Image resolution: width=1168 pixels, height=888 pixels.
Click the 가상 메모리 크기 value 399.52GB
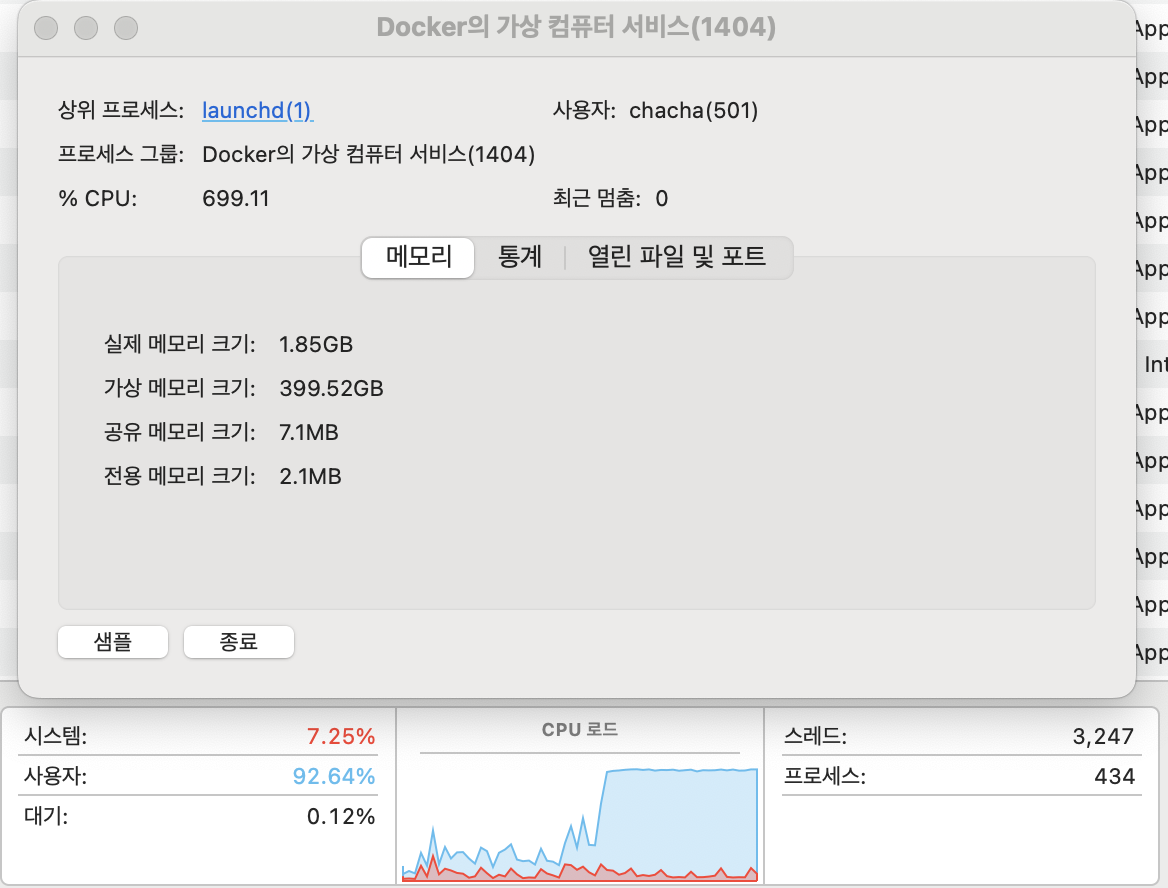[331, 388]
